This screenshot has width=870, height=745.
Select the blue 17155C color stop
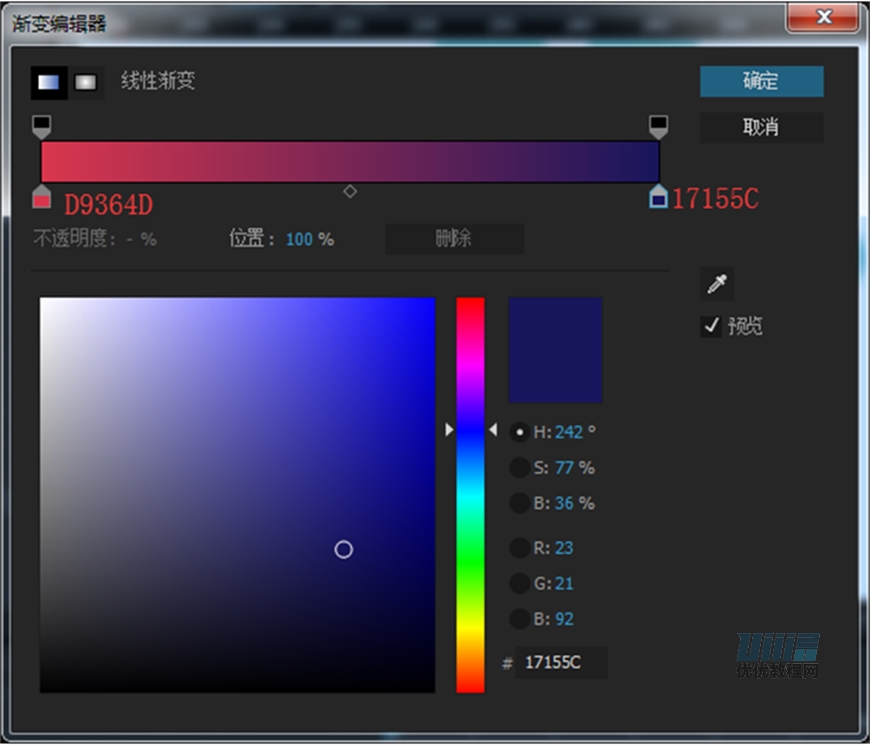(x=658, y=197)
